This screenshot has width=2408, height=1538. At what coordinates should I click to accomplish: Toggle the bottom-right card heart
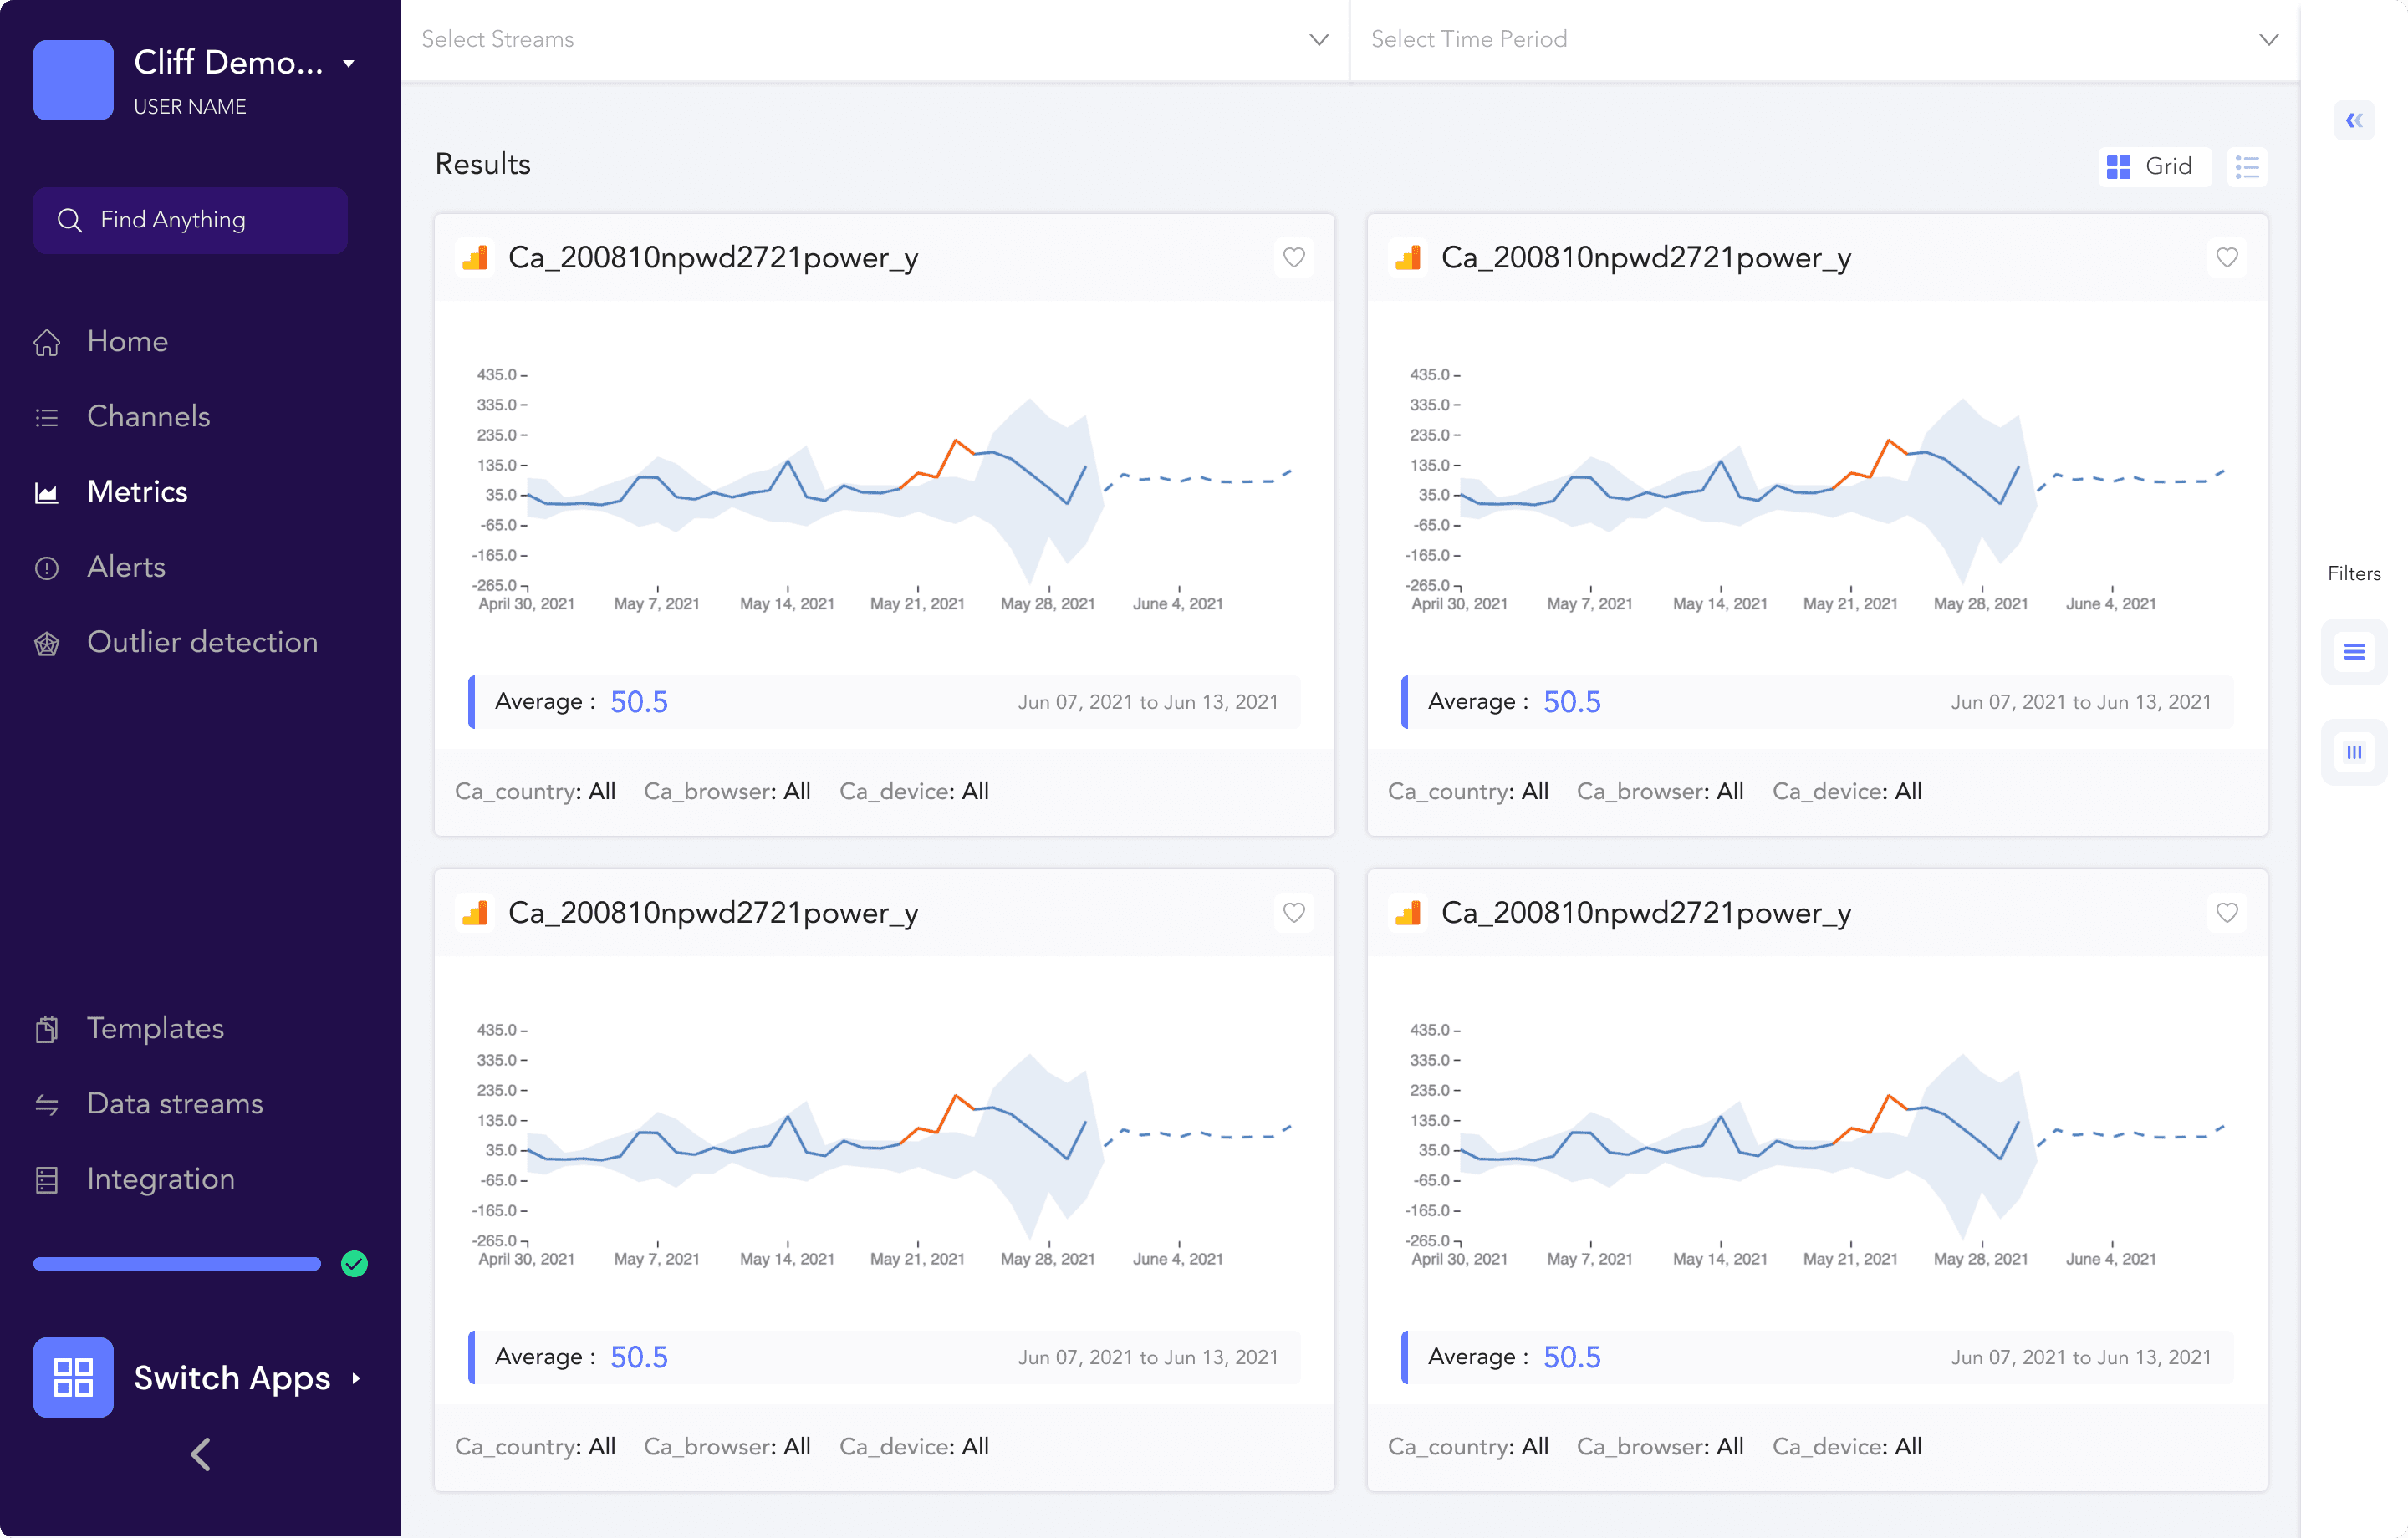coord(2226,912)
